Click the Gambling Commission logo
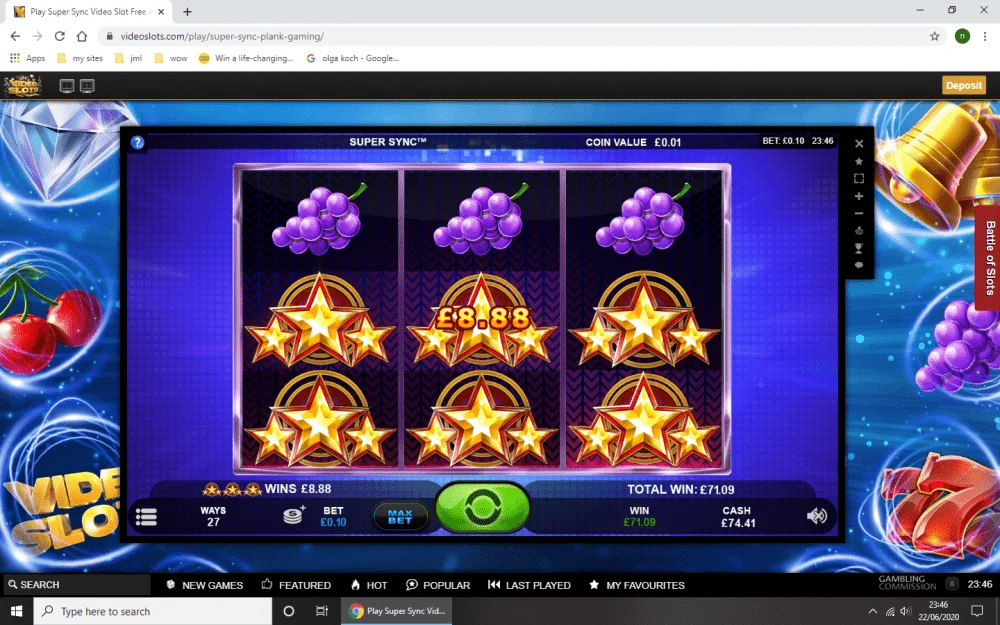The image size is (1000, 625). coord(907,583)
